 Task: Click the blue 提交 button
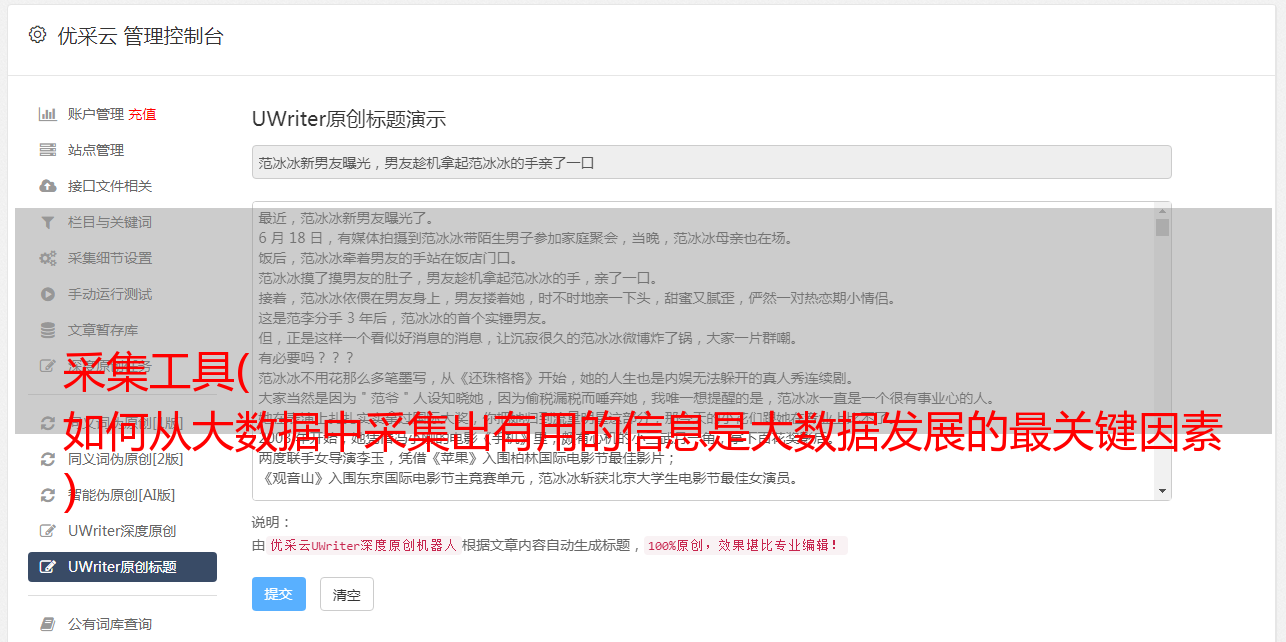[278, 594]
